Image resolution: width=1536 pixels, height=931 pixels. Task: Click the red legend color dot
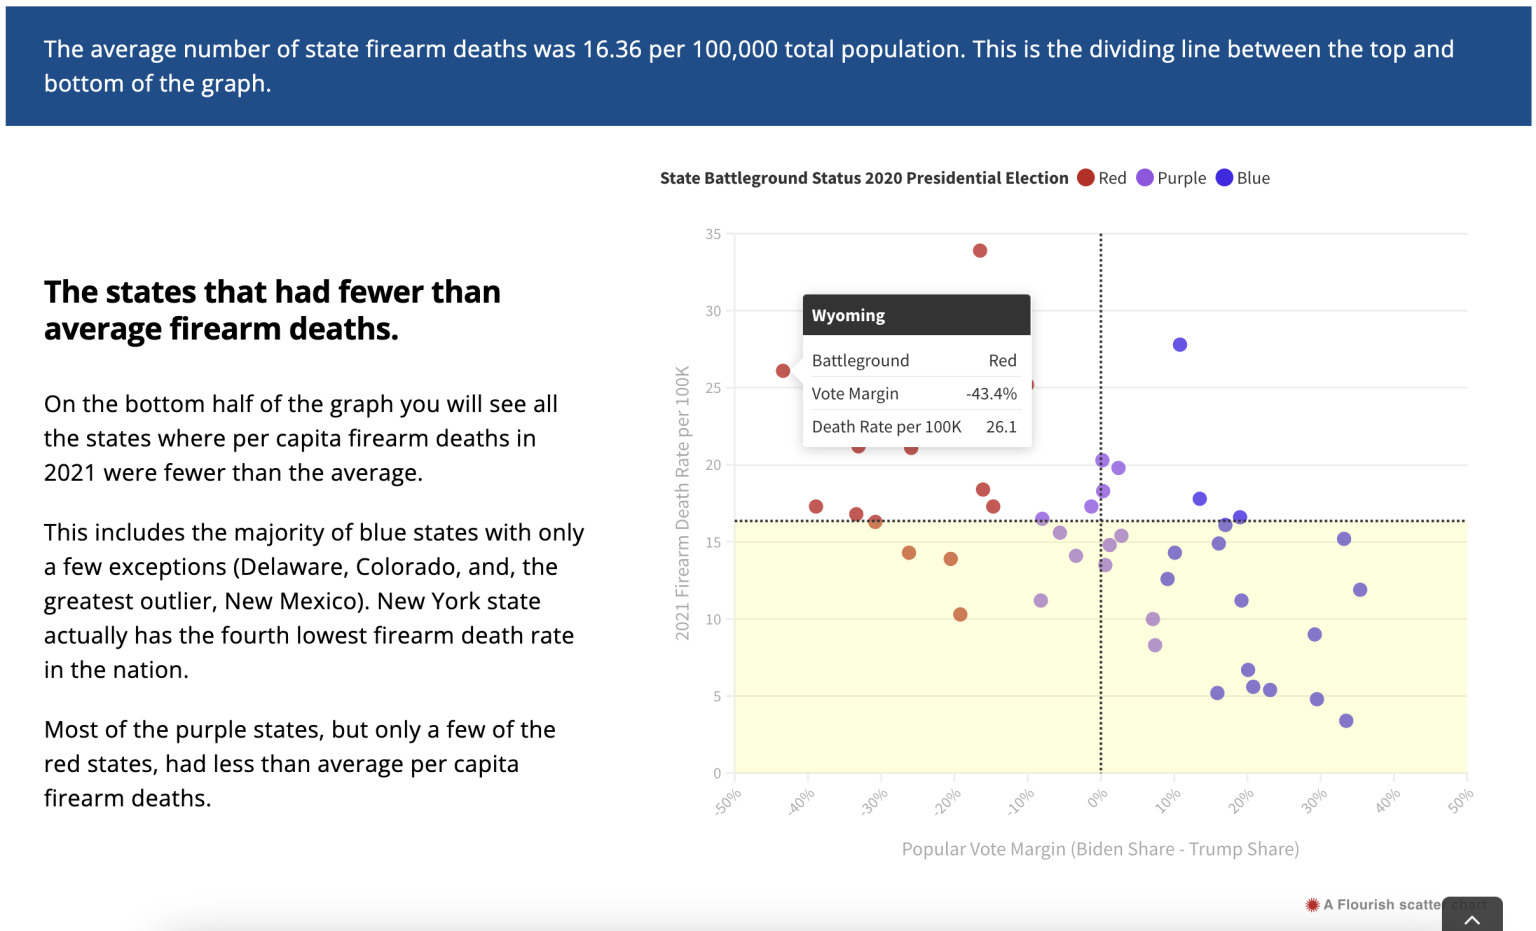(1086, 178)
